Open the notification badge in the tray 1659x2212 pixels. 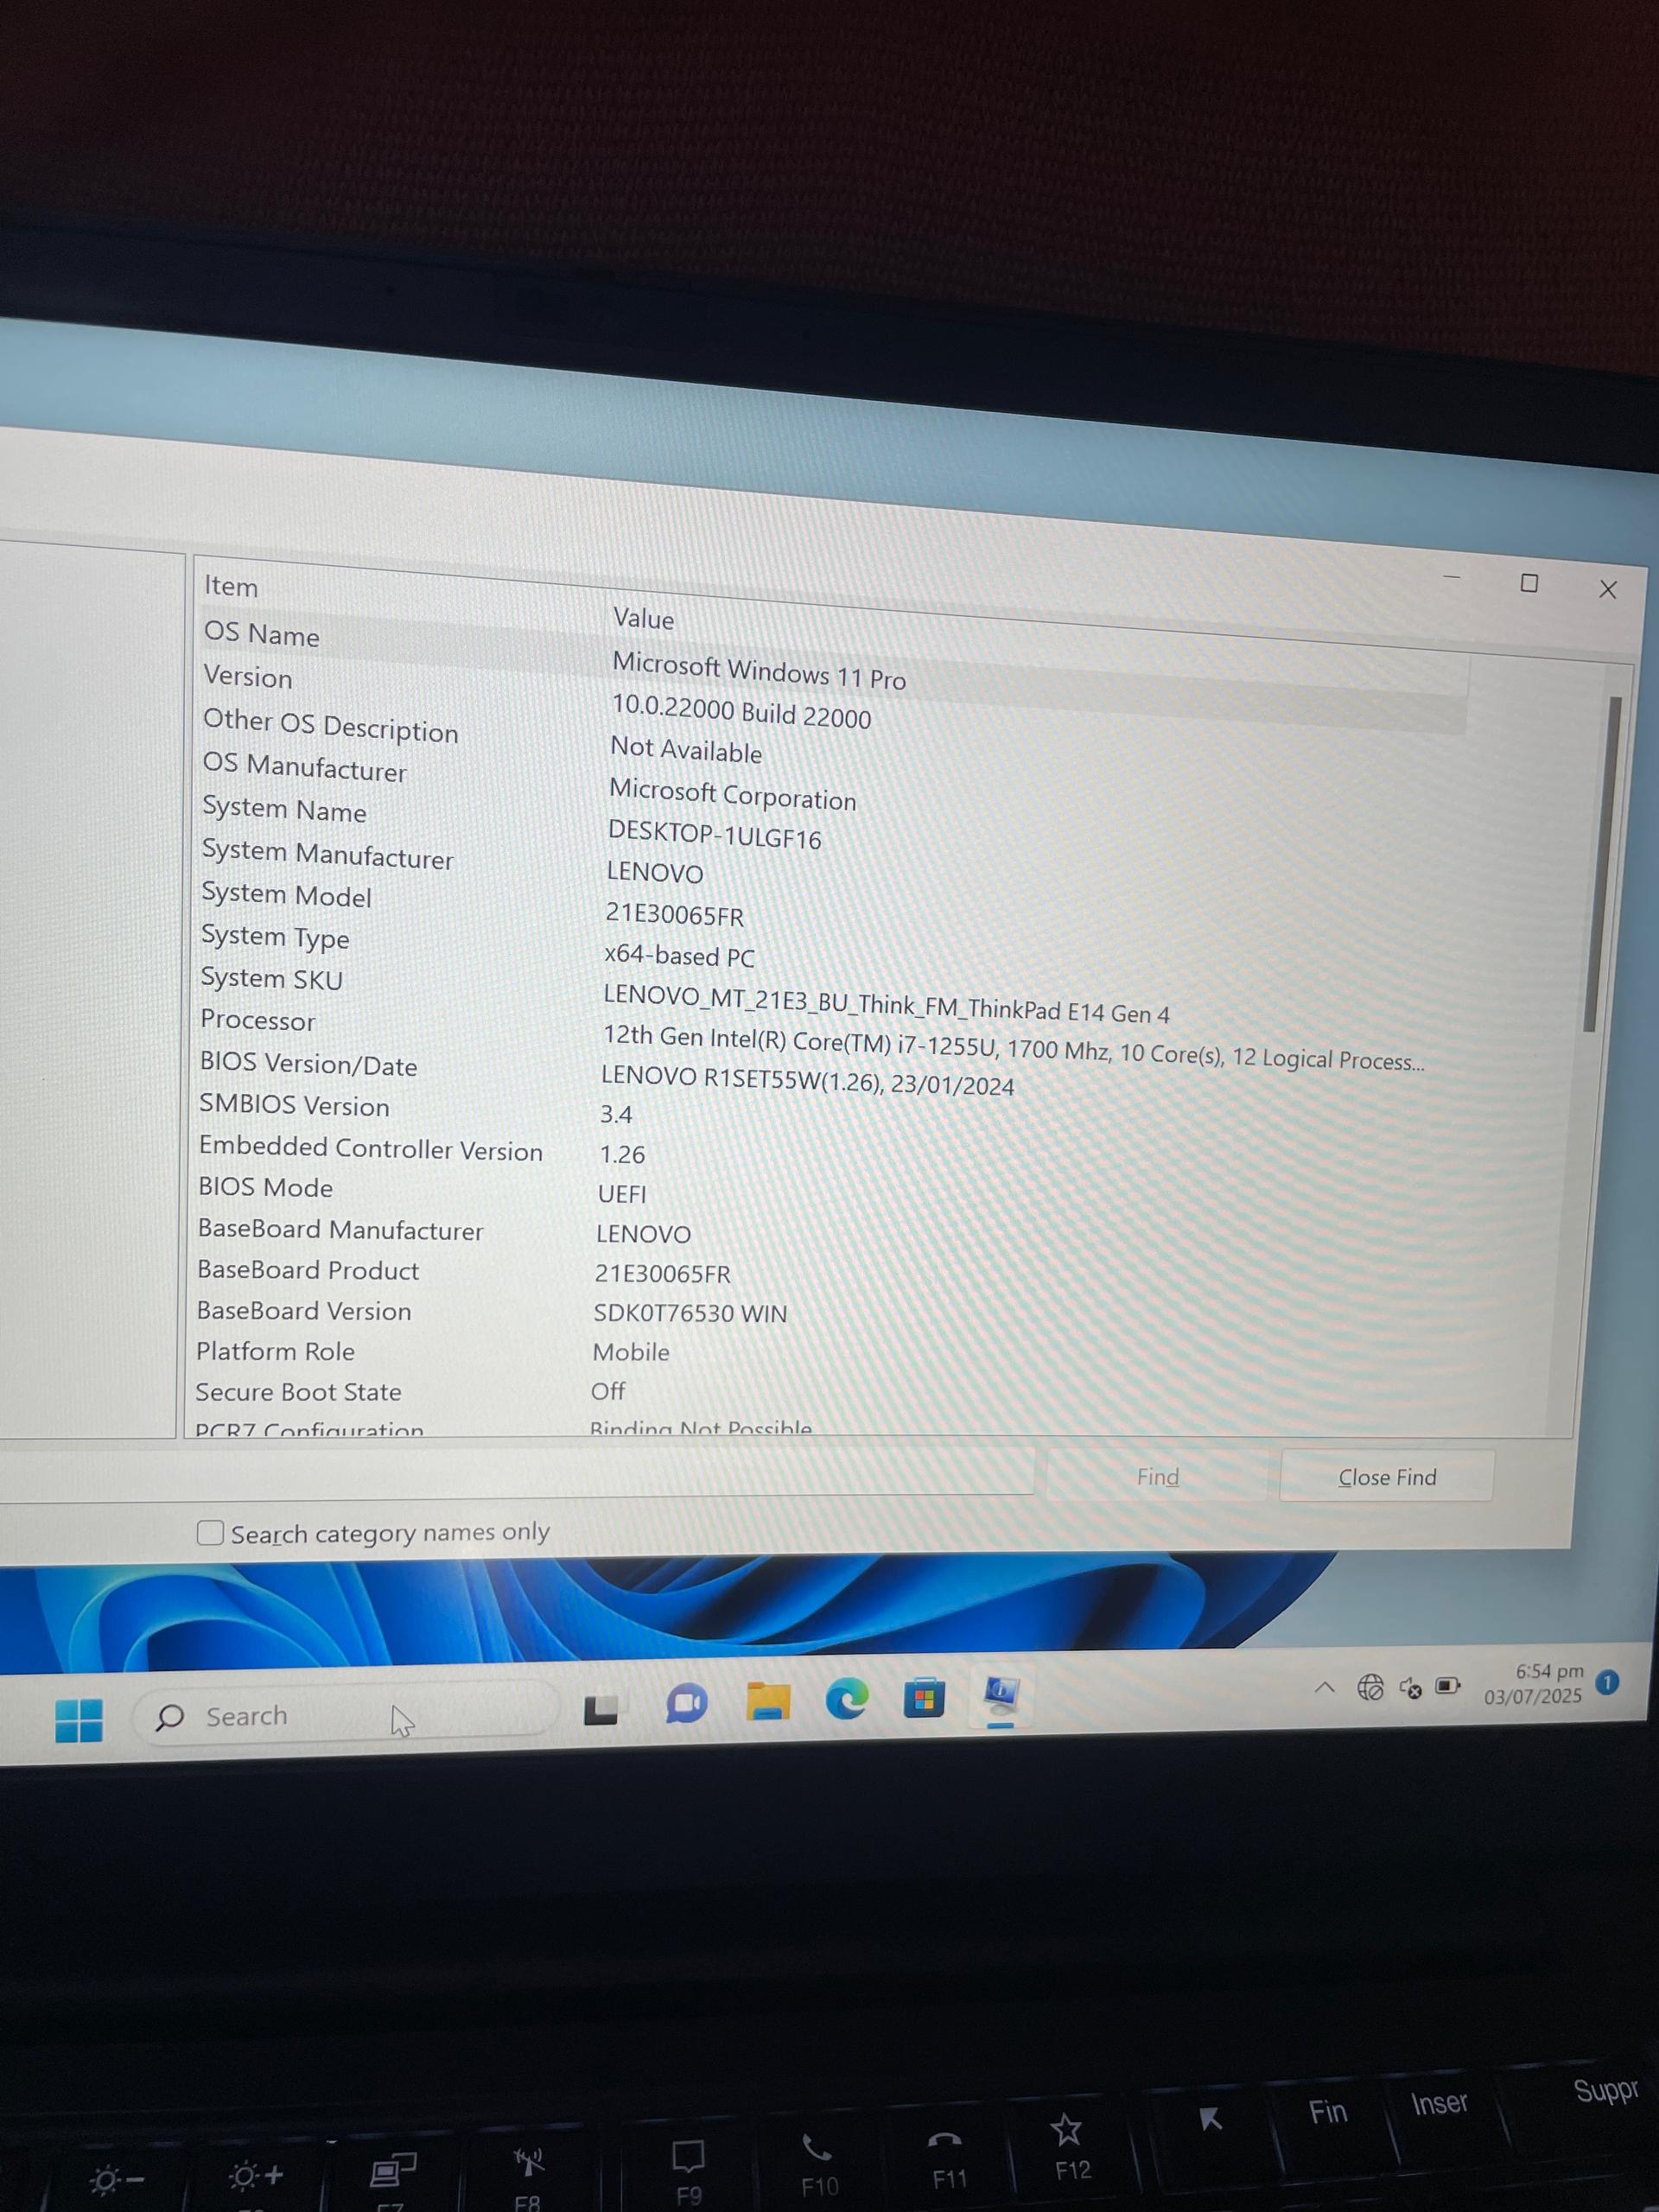(x=1607, y=1683)
